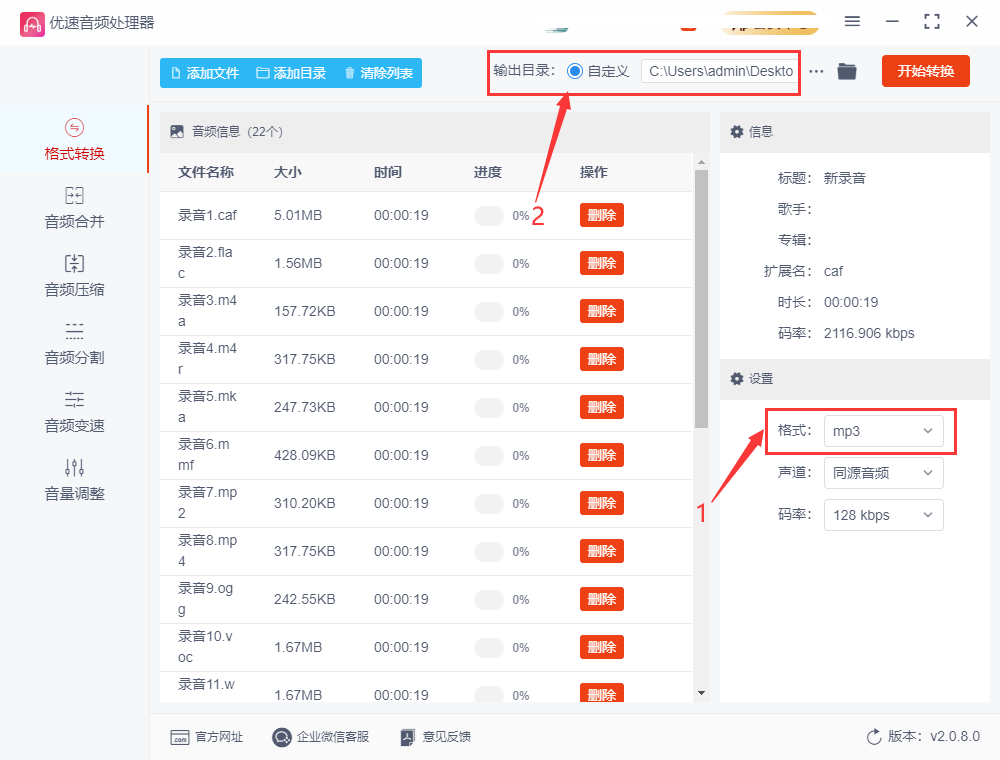
Task: Click the size cell 5.01MB
Action: click(x=298, y=216)
